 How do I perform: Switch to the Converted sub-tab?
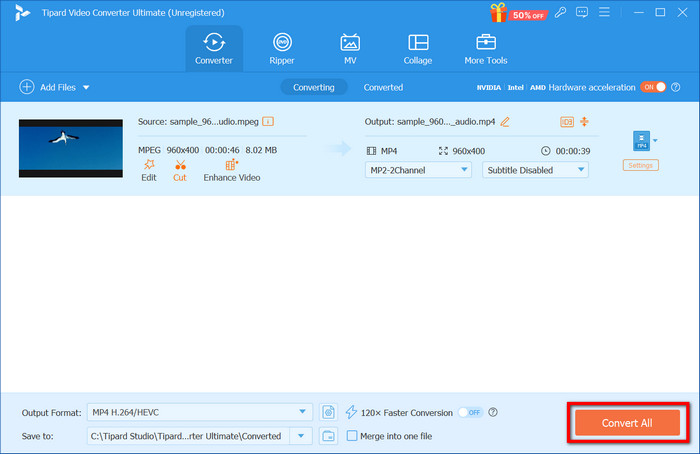383,87
